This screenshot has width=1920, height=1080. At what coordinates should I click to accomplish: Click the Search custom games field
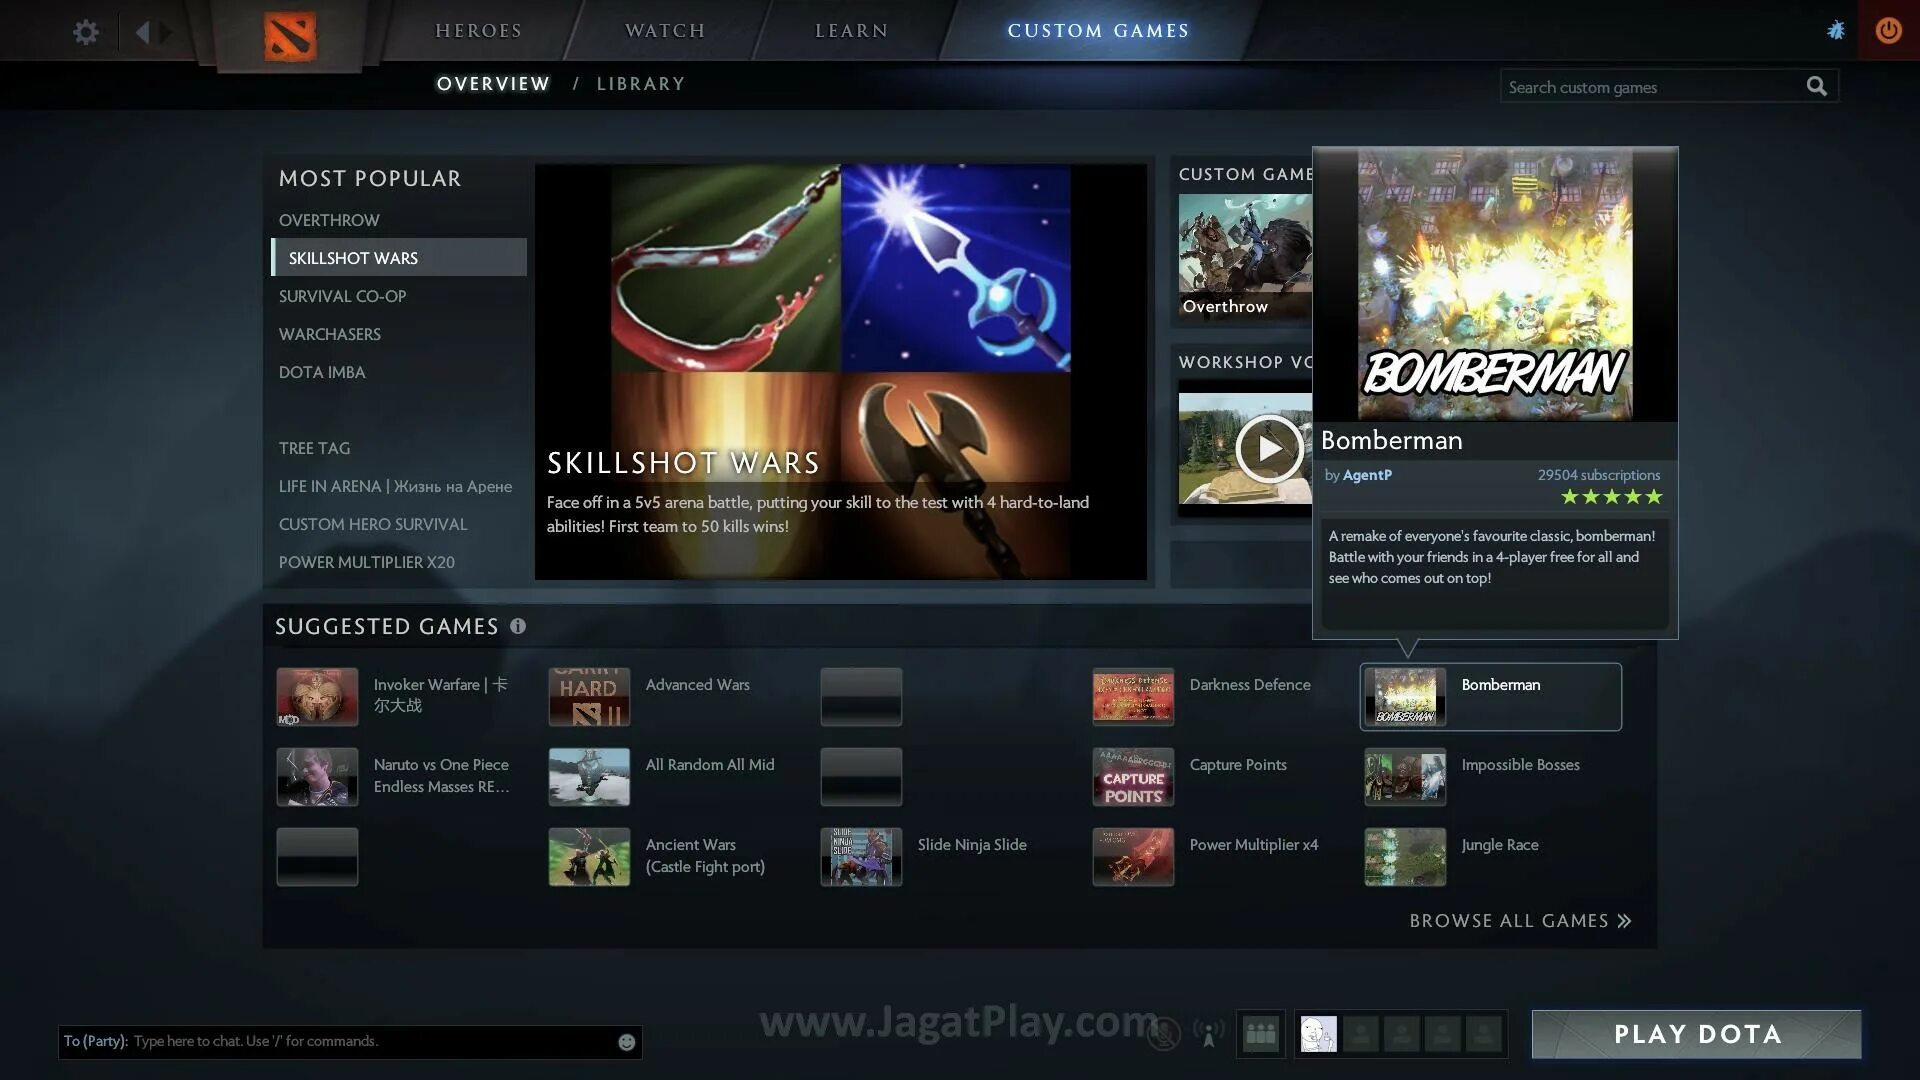point(1650,87)
